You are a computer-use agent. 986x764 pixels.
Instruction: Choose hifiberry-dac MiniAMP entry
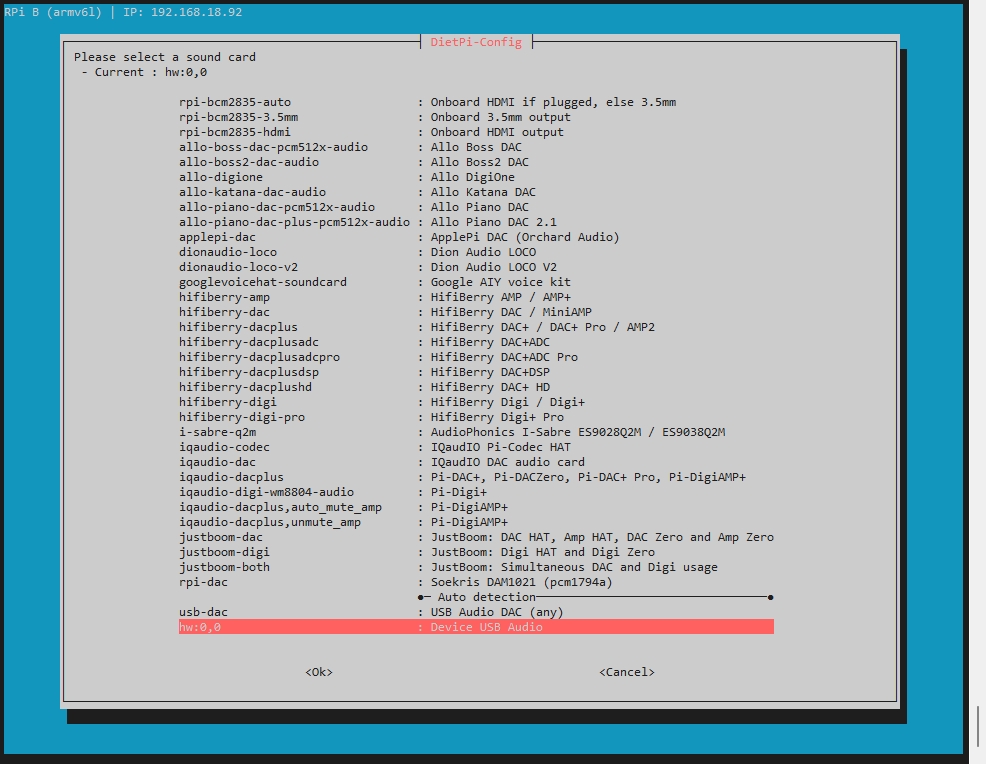click(x=476, y=312)
